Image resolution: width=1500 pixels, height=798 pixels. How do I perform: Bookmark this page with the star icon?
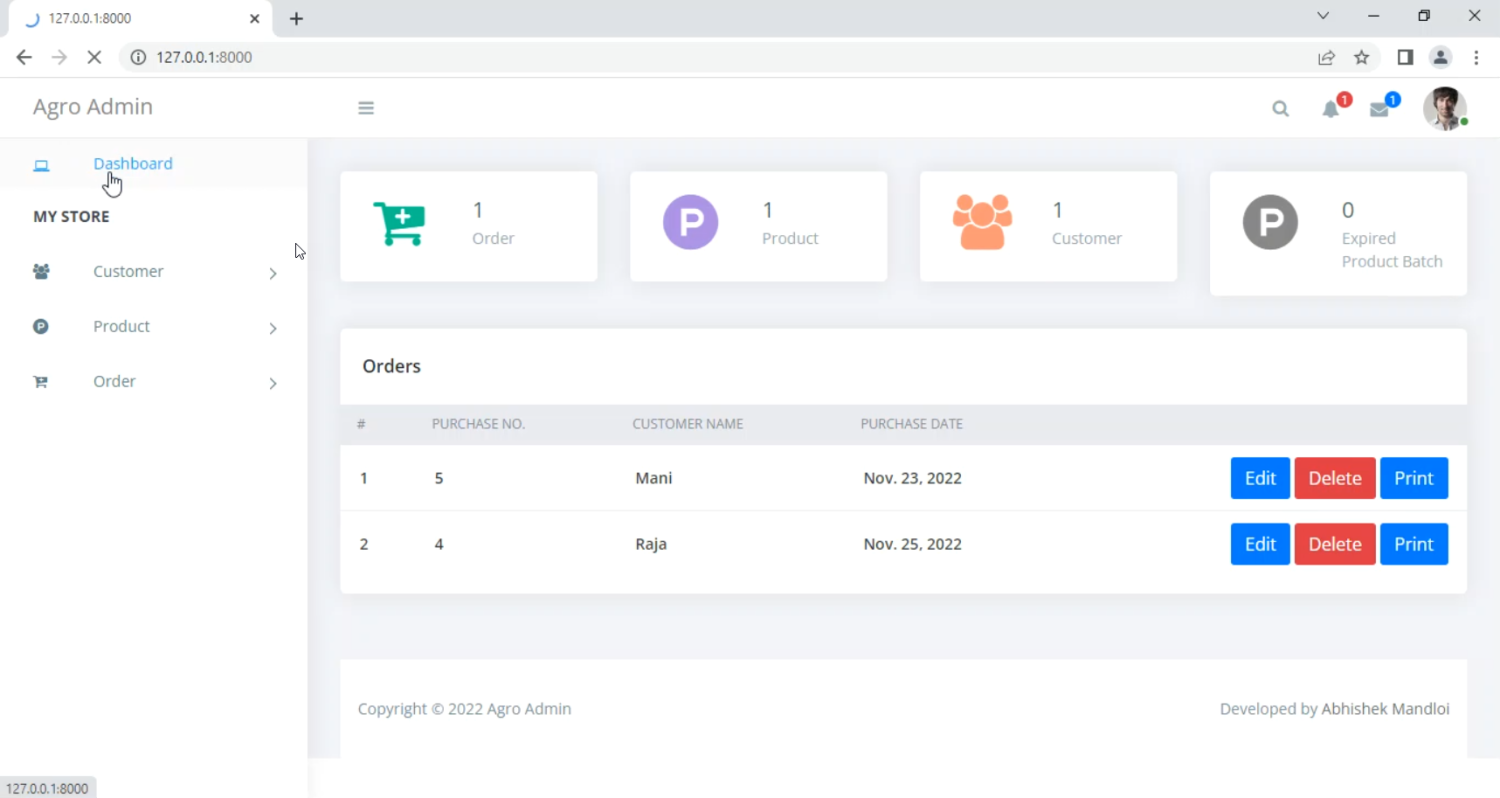click(1362, 58)
